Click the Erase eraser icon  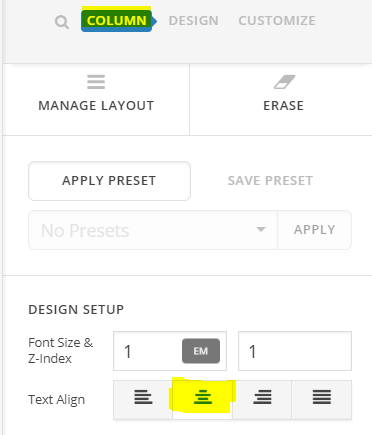(x=284, y=82)
